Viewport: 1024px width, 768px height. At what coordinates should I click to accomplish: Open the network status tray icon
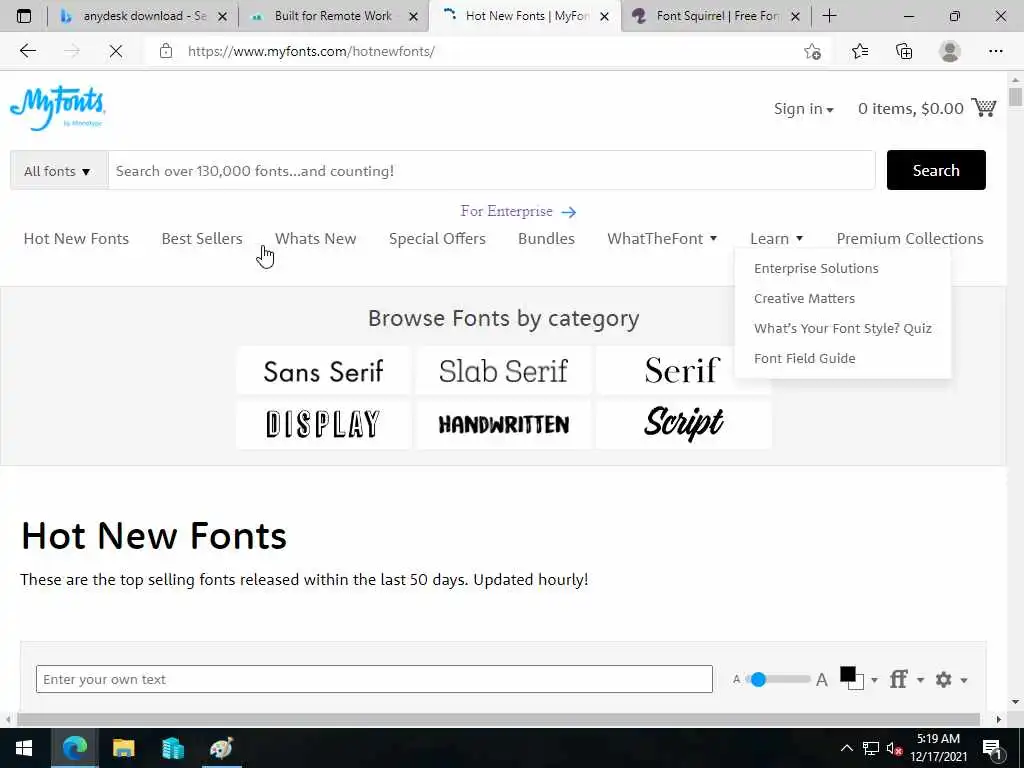pyautogui.click(x=871, y=748)
